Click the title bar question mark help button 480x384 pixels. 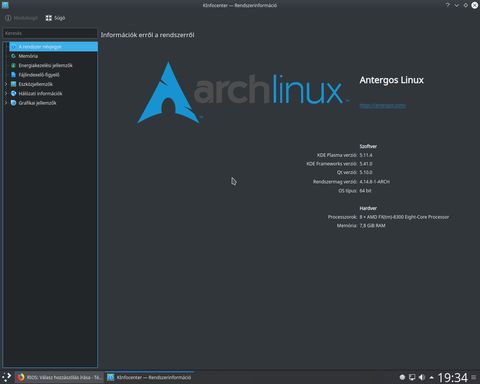pos(448,5)
